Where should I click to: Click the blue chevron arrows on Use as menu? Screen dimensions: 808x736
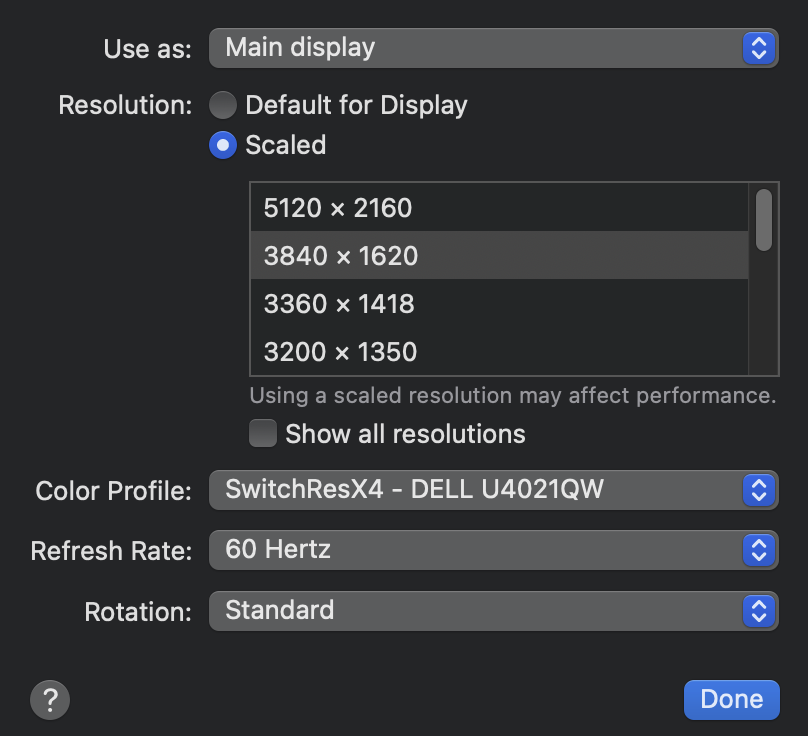(759, 47)
